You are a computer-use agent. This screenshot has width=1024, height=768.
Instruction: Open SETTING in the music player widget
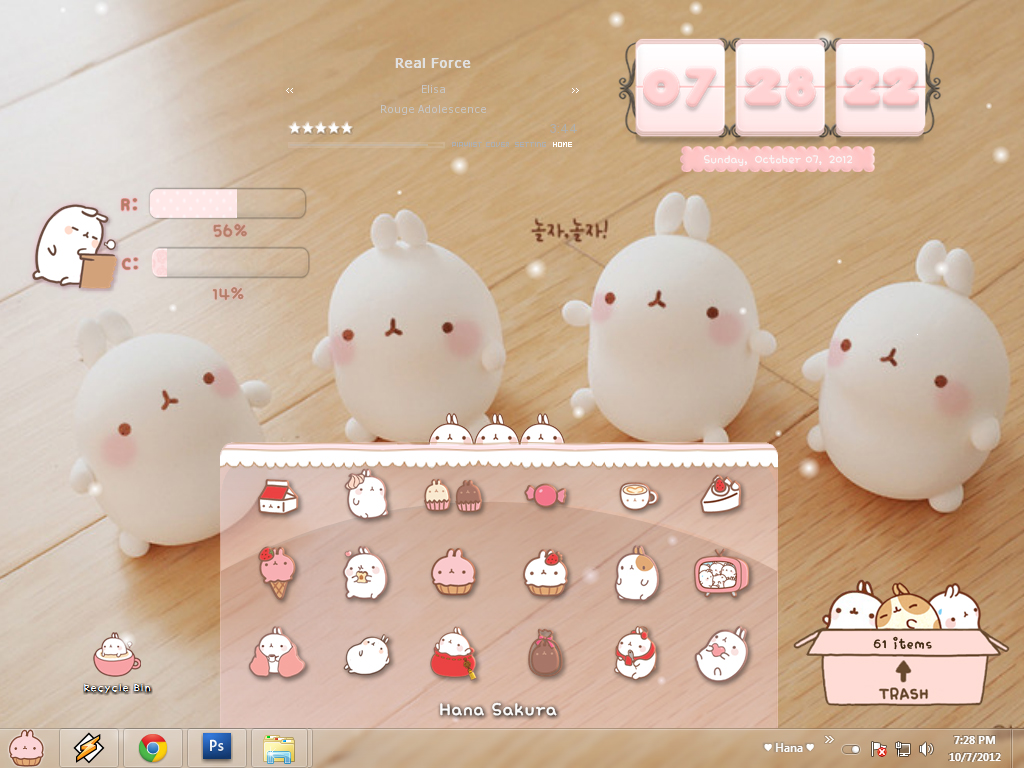pyautogui.click(x=529, y=145)
